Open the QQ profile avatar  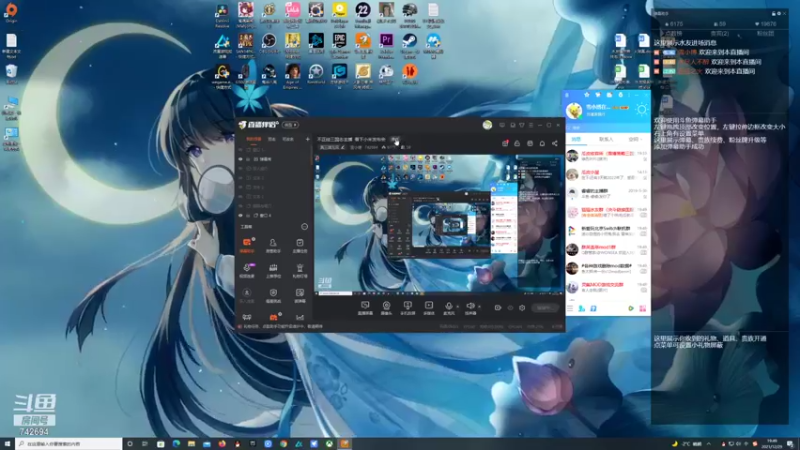pos(574,110)
